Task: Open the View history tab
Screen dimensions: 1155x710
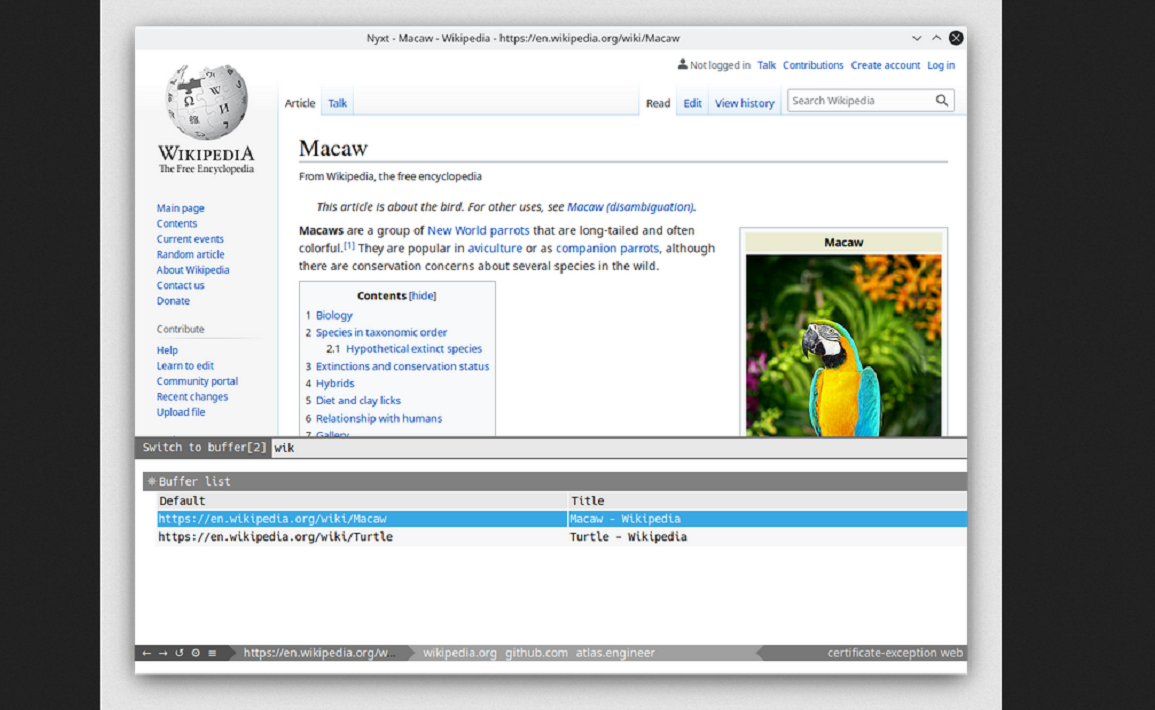Action: click(x=744, y=103)
